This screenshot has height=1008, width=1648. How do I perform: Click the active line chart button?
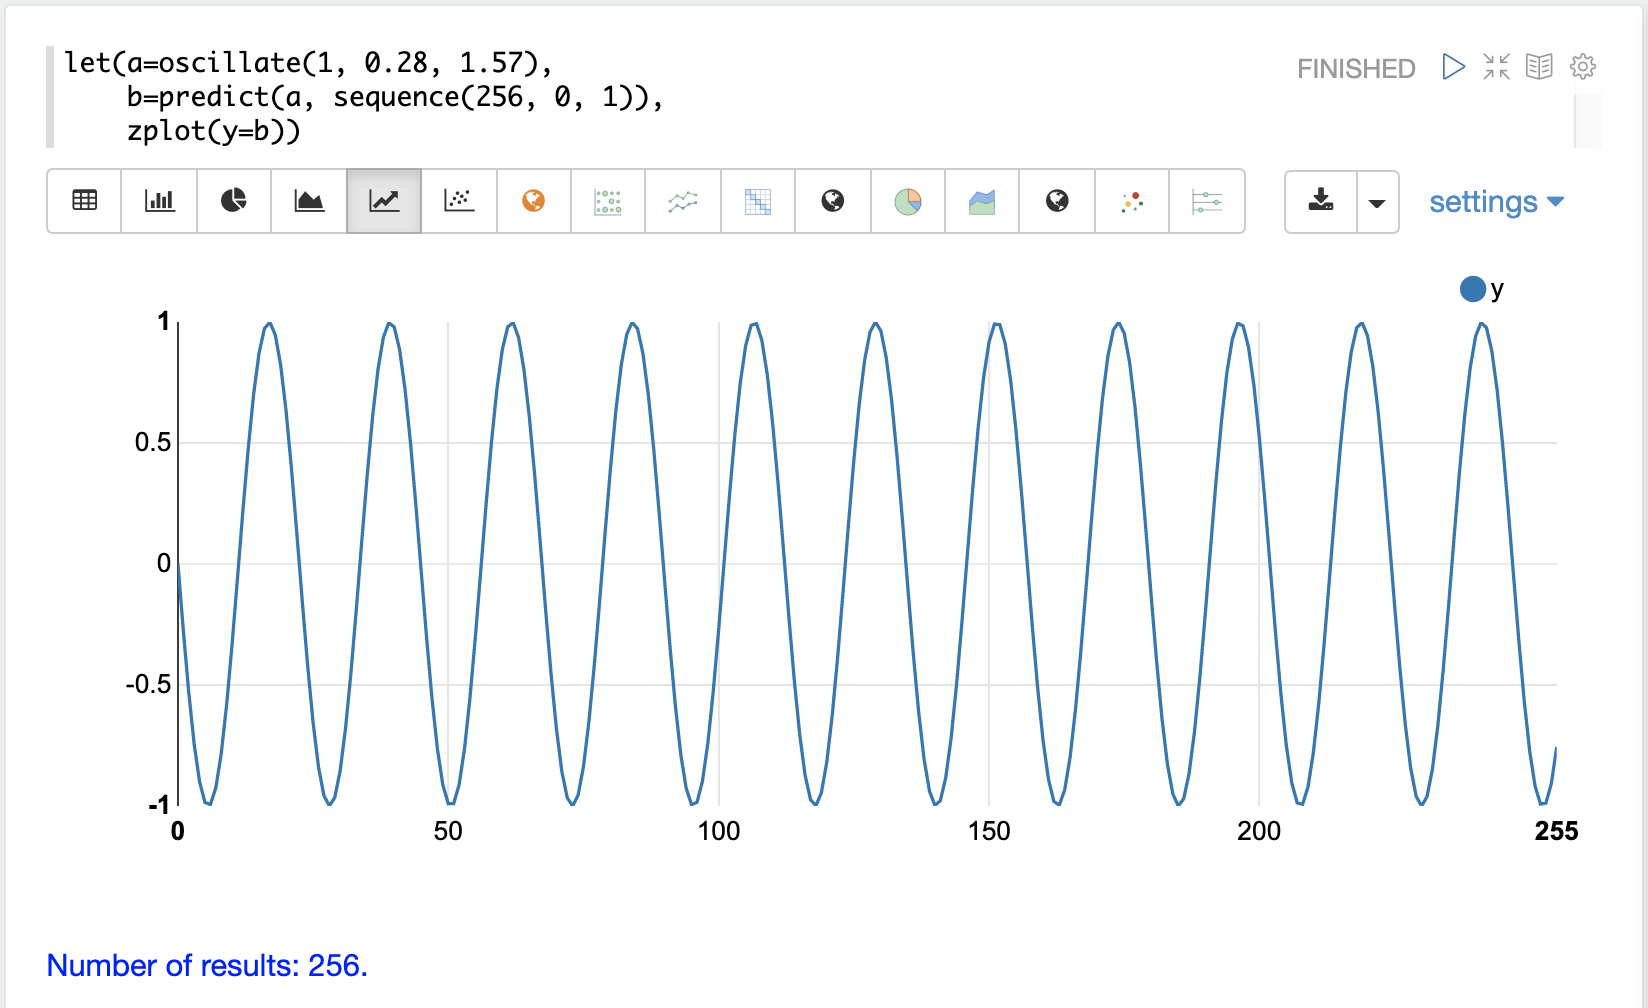(x=384, y=201)
